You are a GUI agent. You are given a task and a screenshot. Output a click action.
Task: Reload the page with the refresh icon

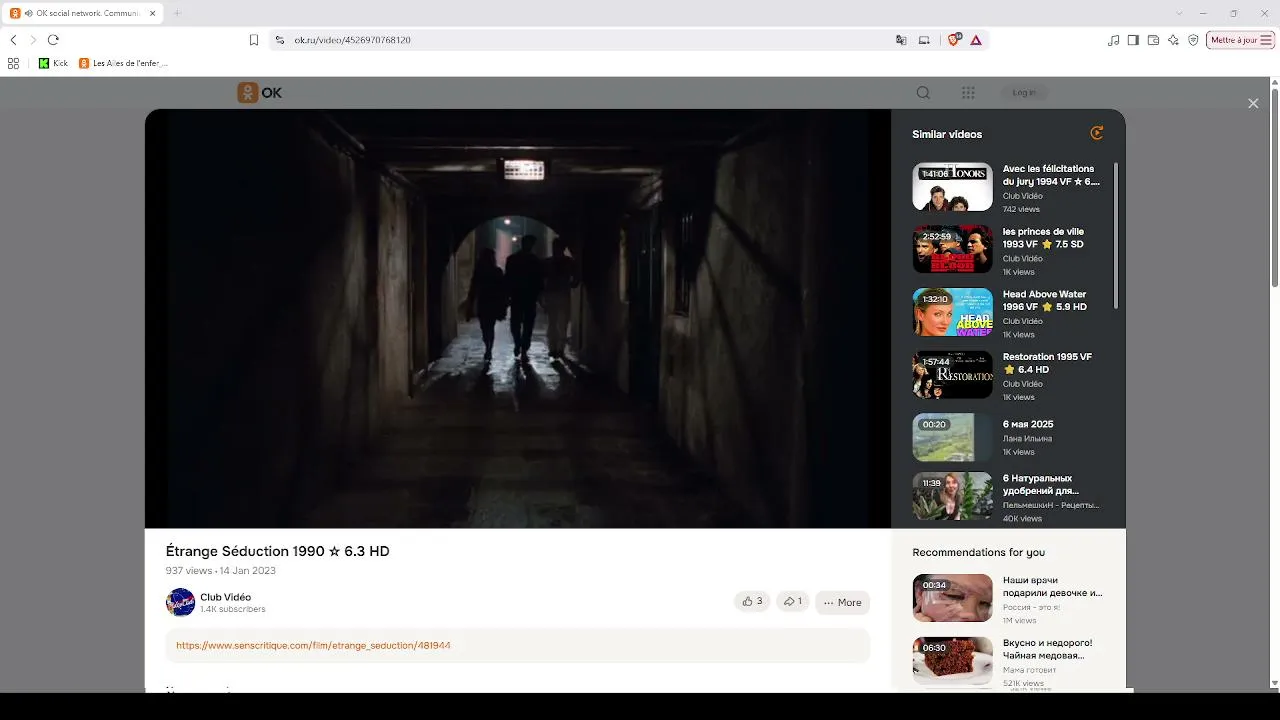(x=53, y=40)
